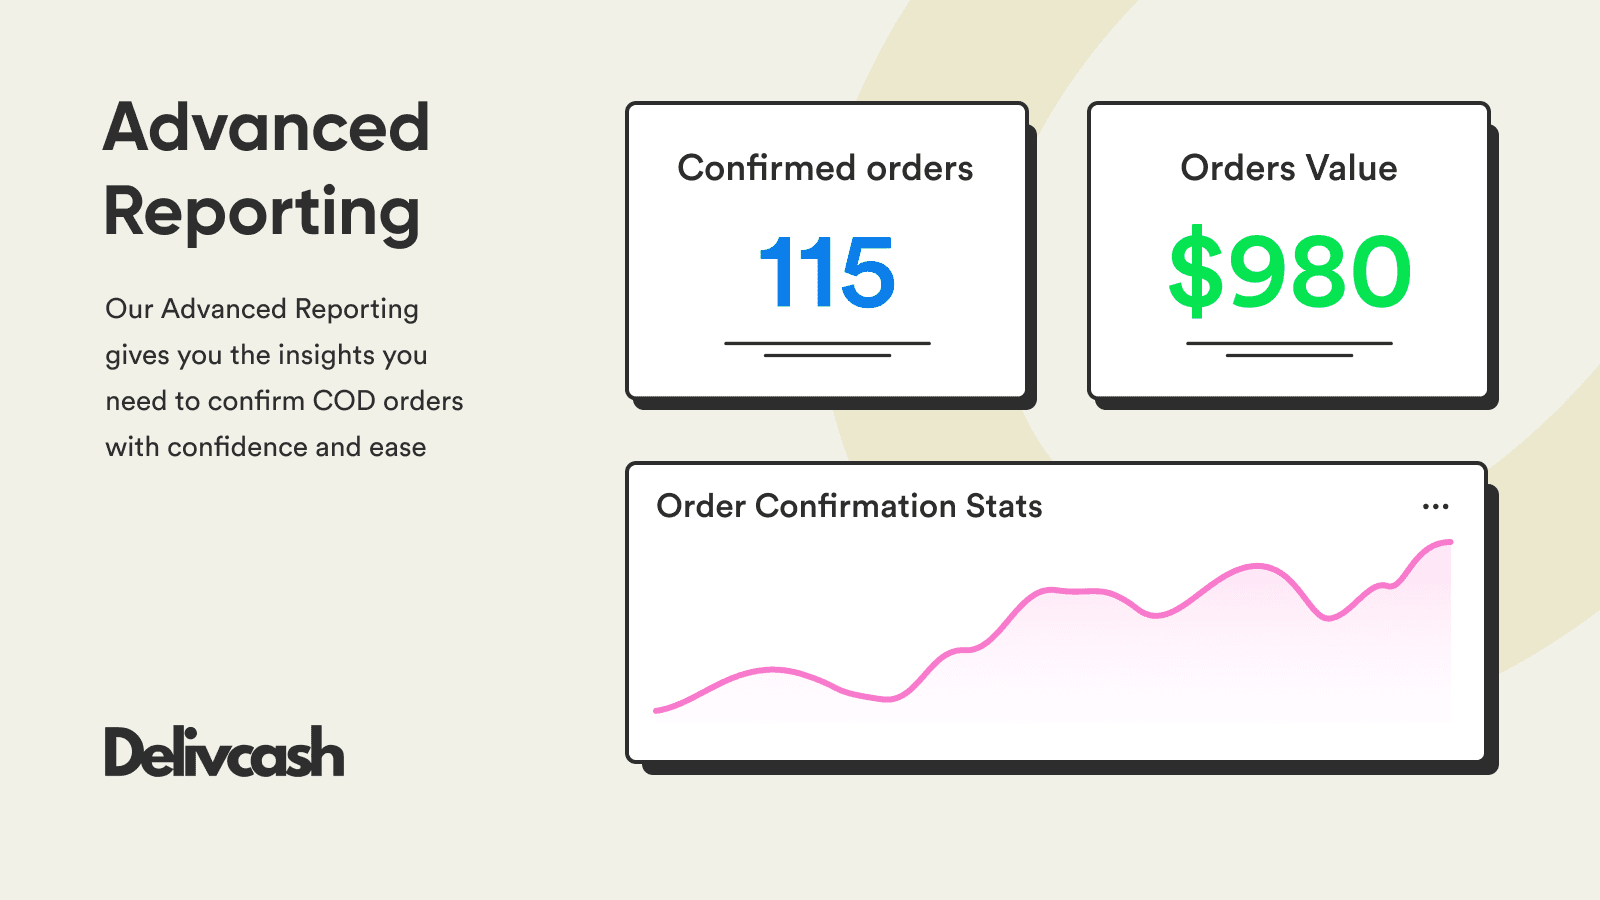The height and width of the screenshot is (900, 1600).
Task: Click the description paragraph about COD orders
Action: click(284, 378)
